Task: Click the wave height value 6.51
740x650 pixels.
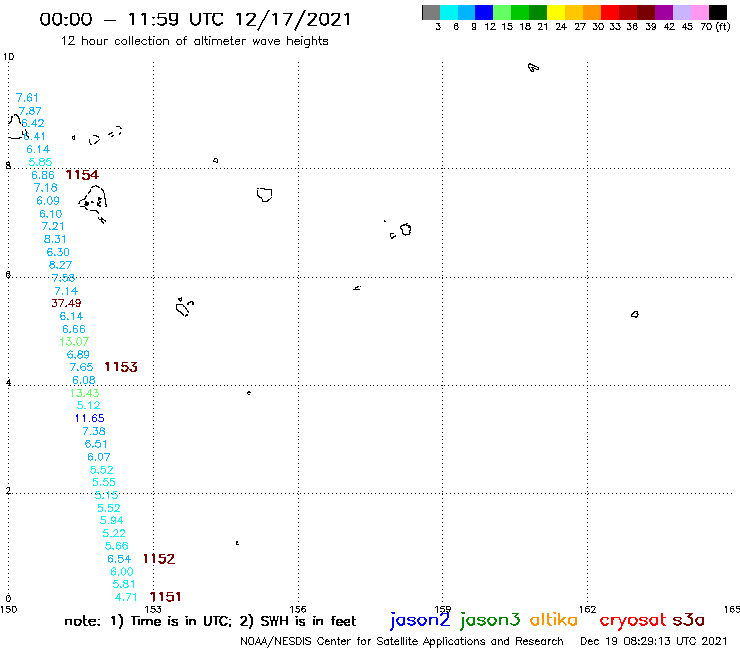Action: pyautogui.click(x=96, y=444)
